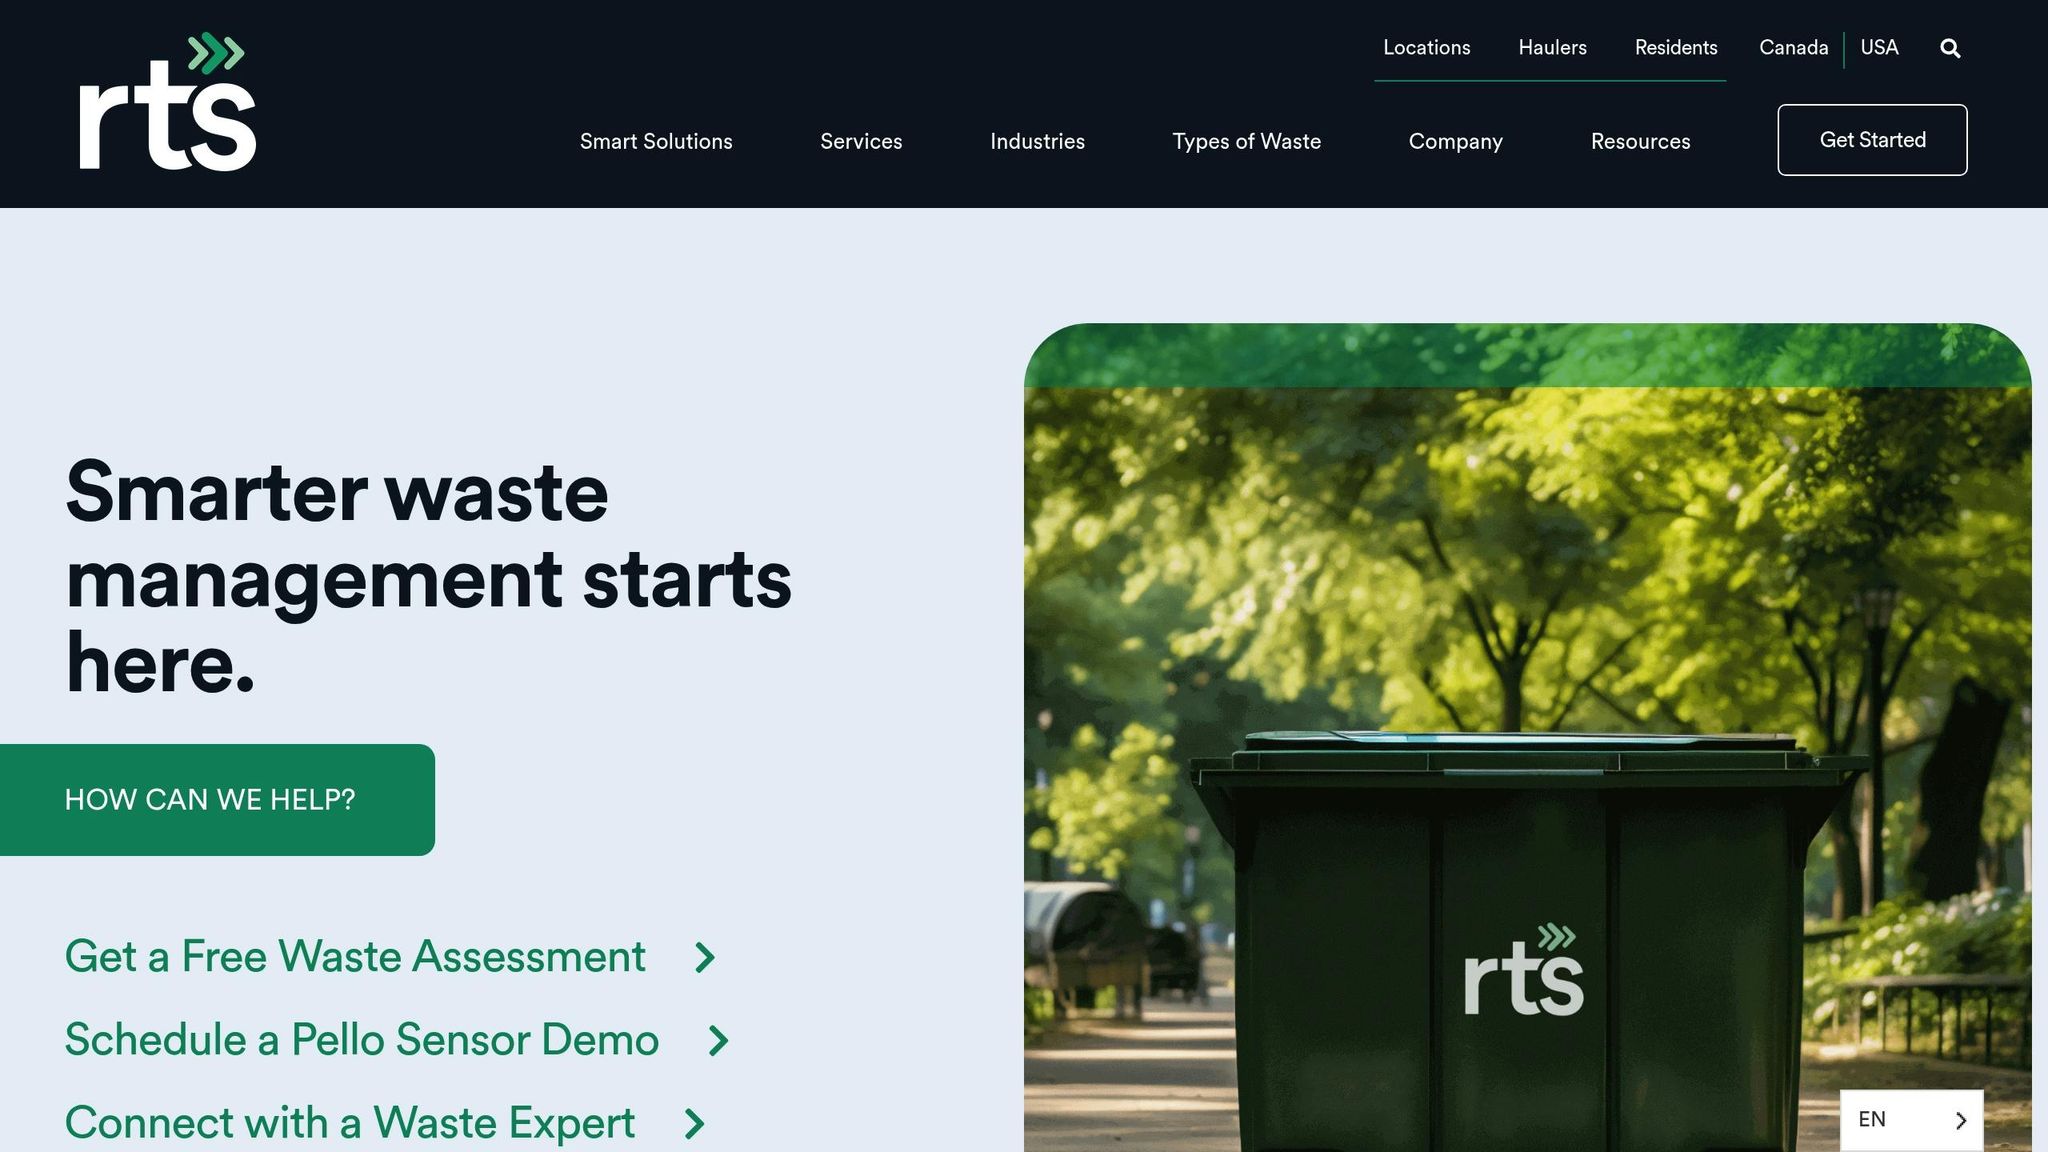This screenshot has height=1152, width=2048.
Task: Switch region to Canada
Action: [x=1793, y=47]
